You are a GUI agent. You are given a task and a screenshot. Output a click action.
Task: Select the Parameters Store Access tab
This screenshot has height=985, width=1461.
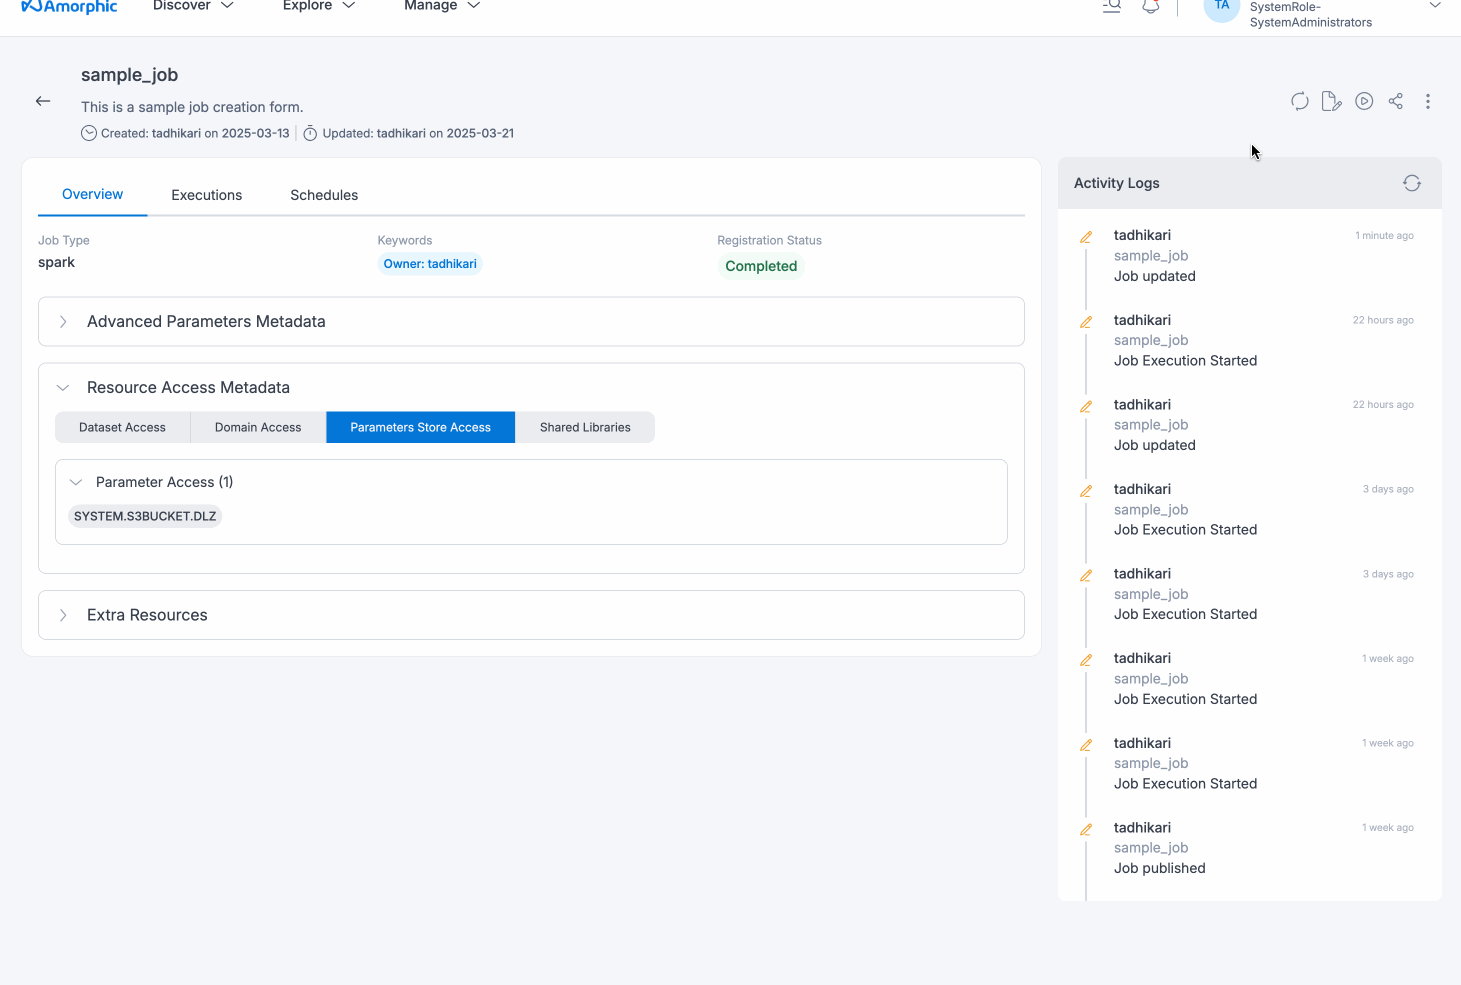pos(420,427)
